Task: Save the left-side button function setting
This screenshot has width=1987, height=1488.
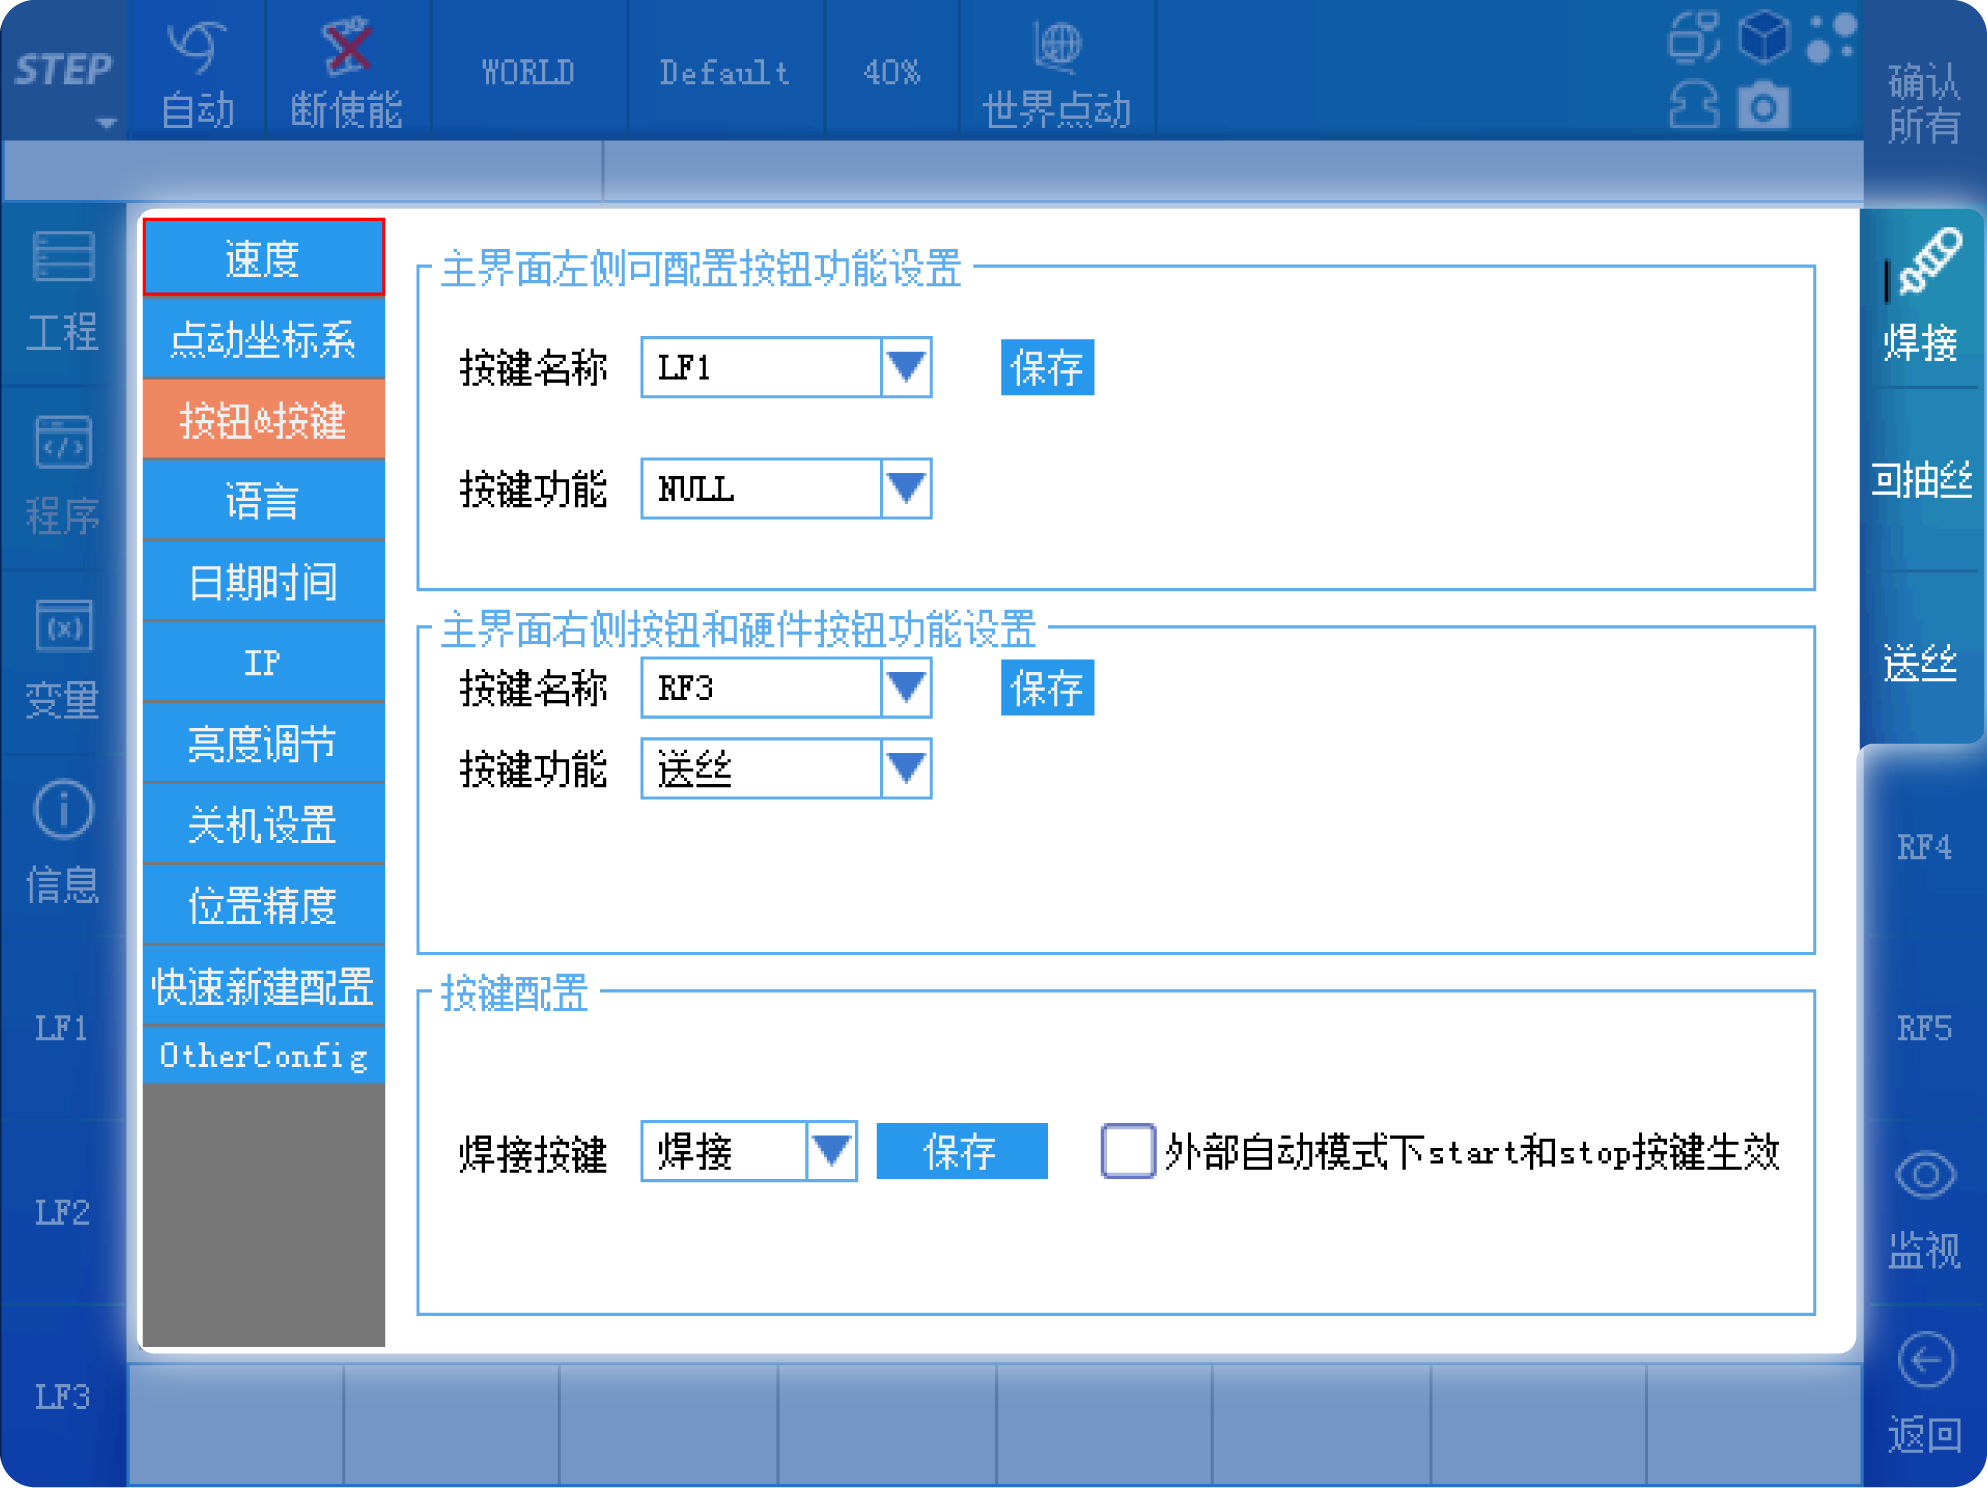Action: tap(1047, 367)
